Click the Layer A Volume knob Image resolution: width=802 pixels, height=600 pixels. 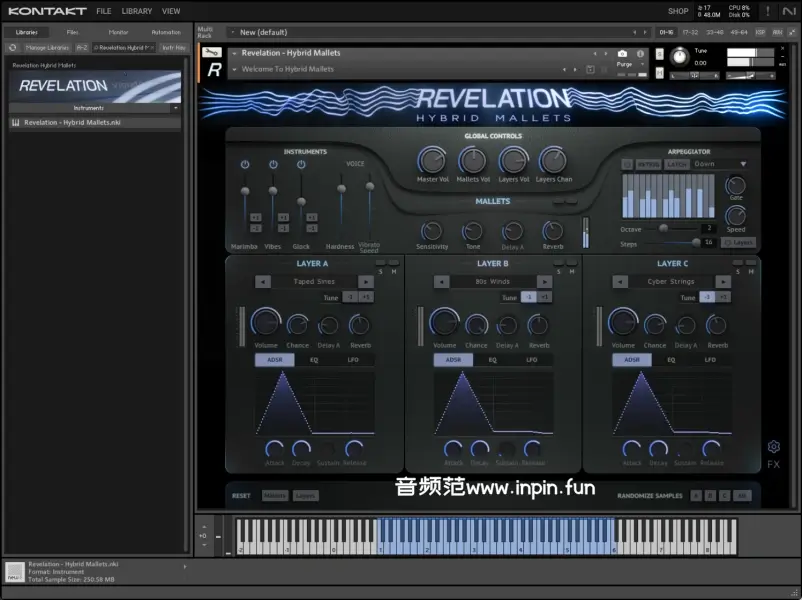(265, 322)
